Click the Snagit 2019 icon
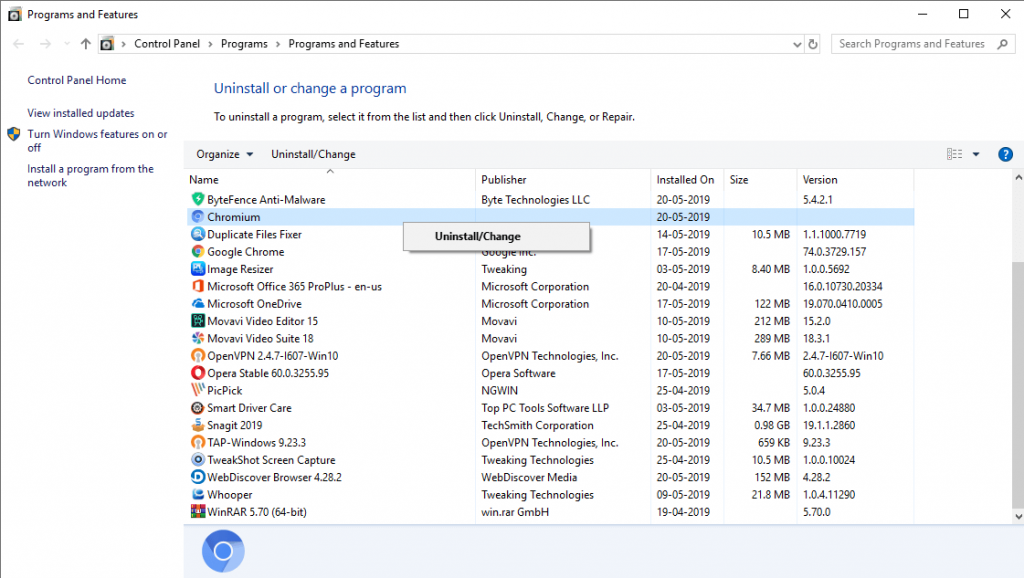The width and height of the screenshot is (1024, 578). tap(197, 425)
